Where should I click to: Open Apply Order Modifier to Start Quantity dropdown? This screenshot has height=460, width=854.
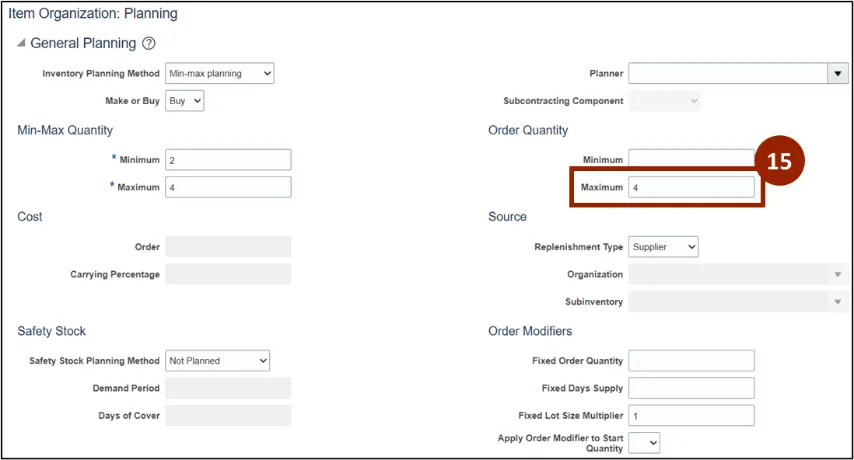(644, 442)
